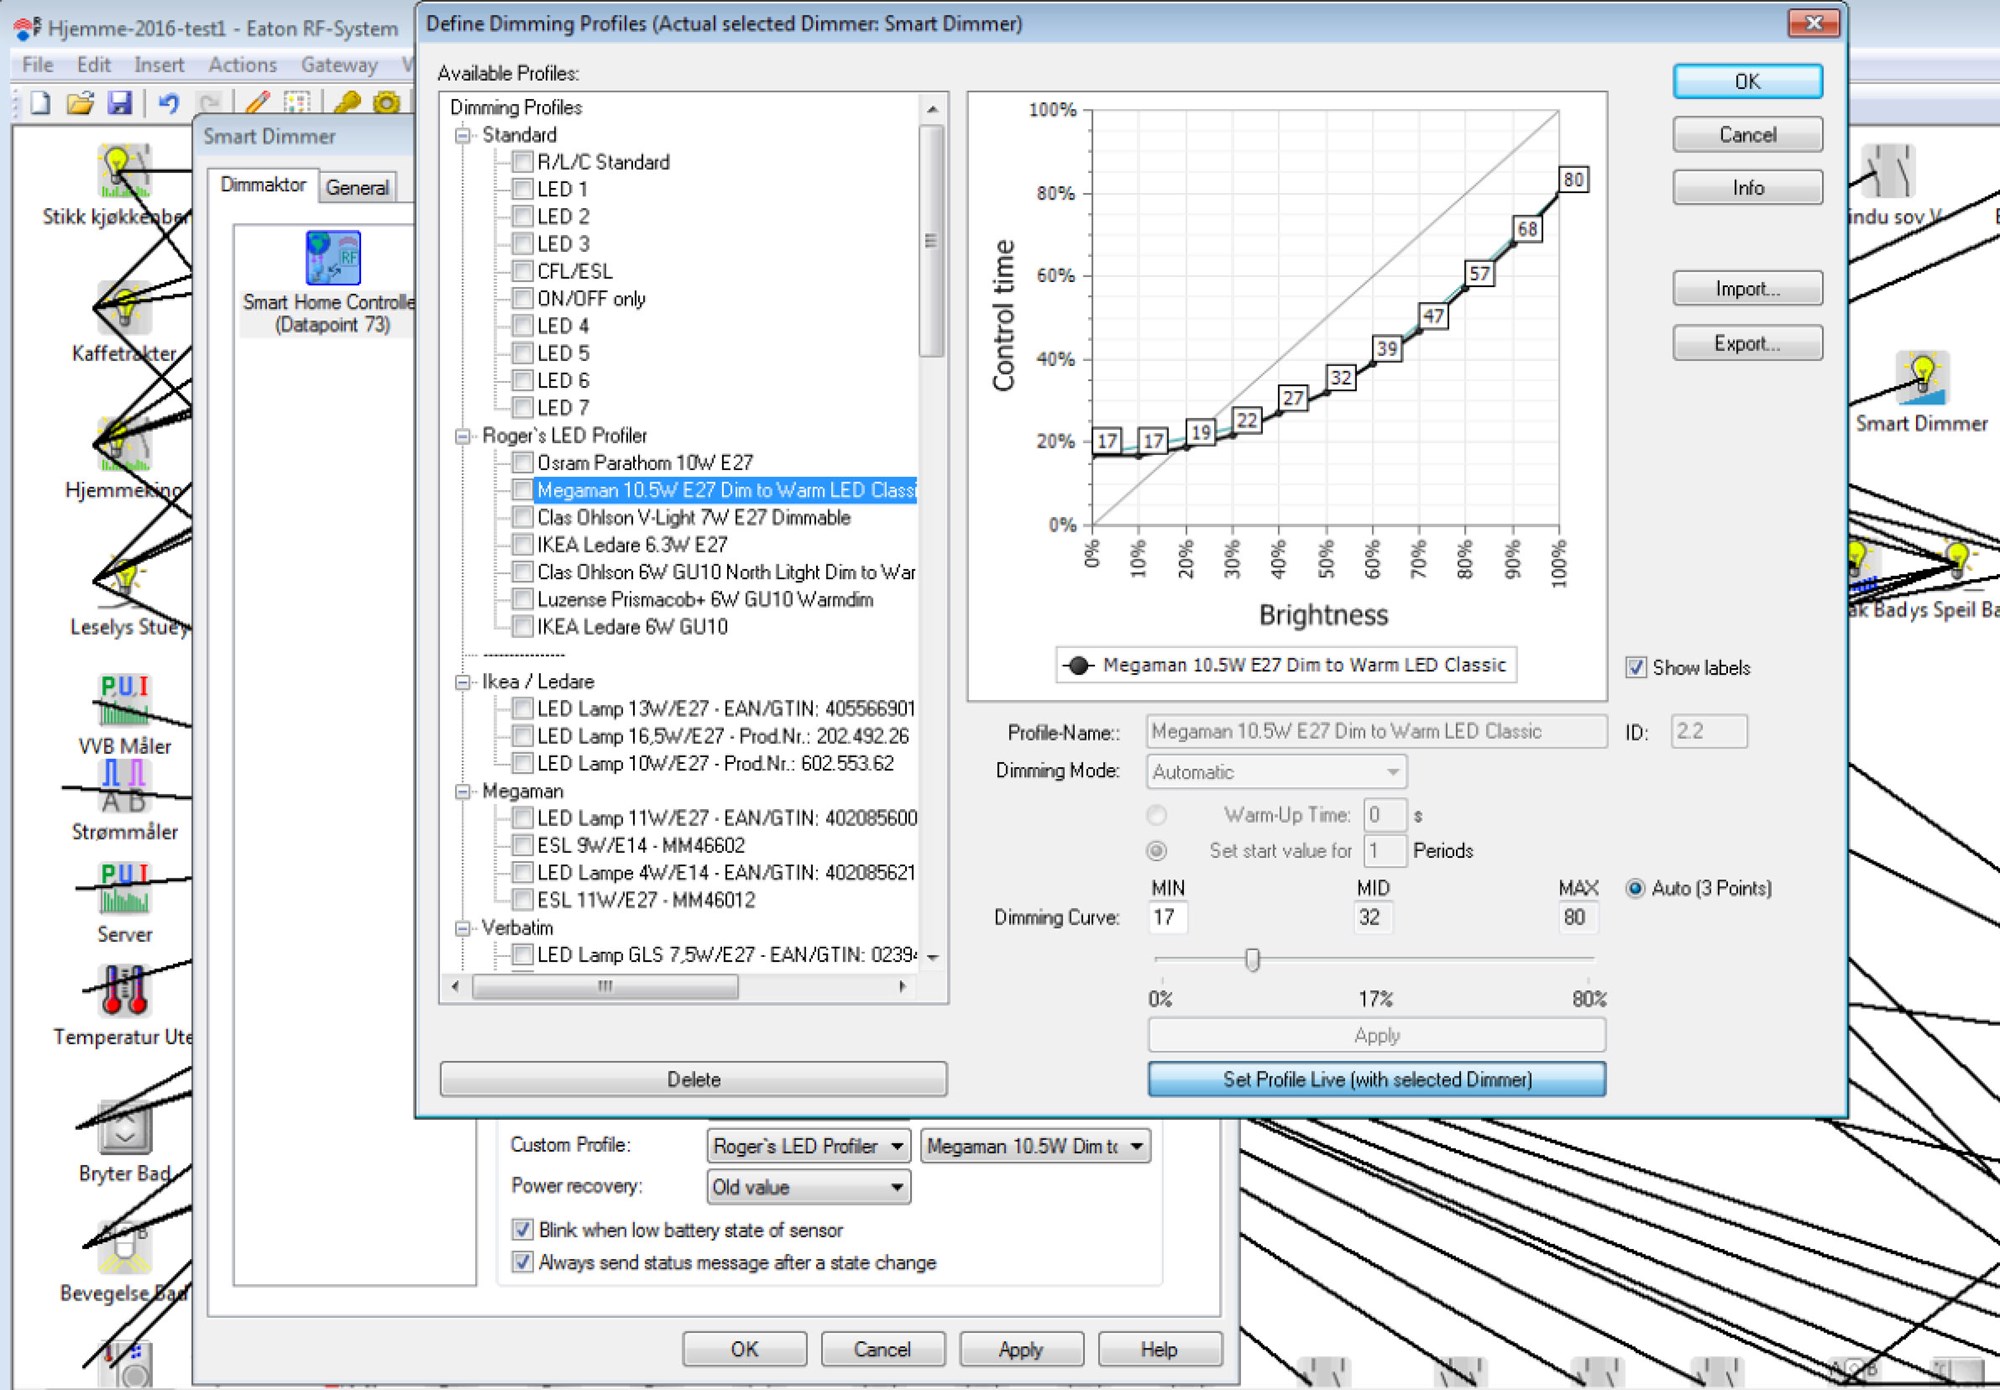Click the Delete profile button
The image size is (2000, 1390).
pos(693,1079)
